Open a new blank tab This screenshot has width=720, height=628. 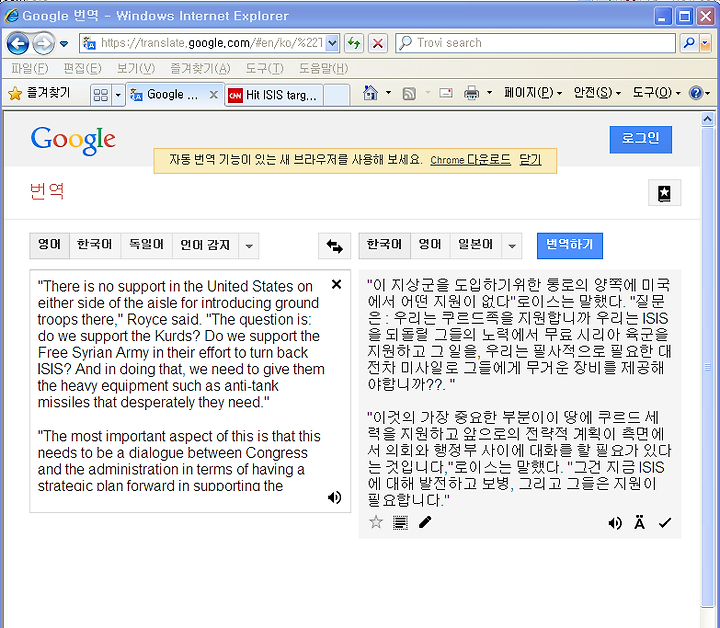[336, 95]
